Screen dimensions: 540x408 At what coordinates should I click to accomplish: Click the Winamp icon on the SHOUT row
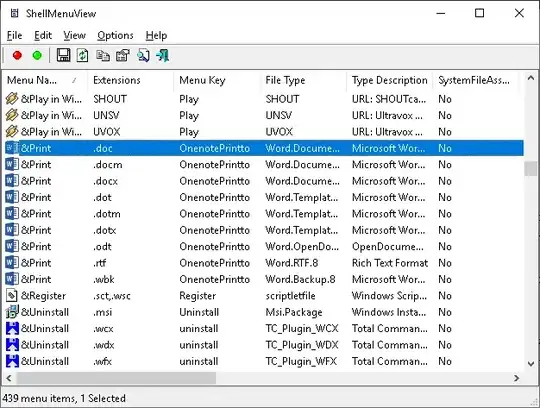point(12,99)
